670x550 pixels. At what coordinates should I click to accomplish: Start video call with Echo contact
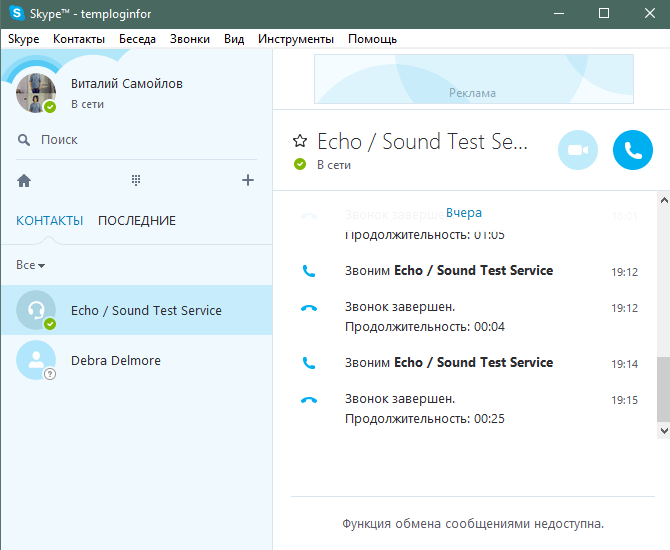[578, 150]
